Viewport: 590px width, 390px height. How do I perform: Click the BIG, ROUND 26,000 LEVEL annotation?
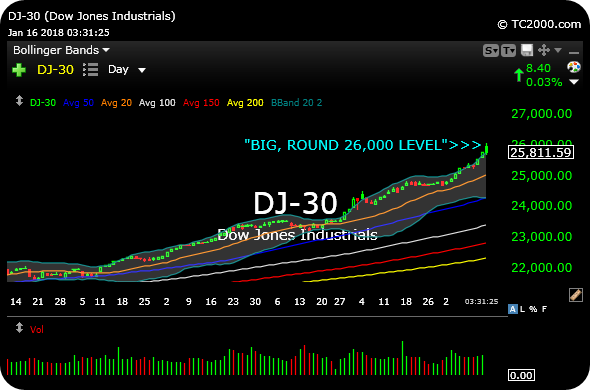(x=363, y=145)
